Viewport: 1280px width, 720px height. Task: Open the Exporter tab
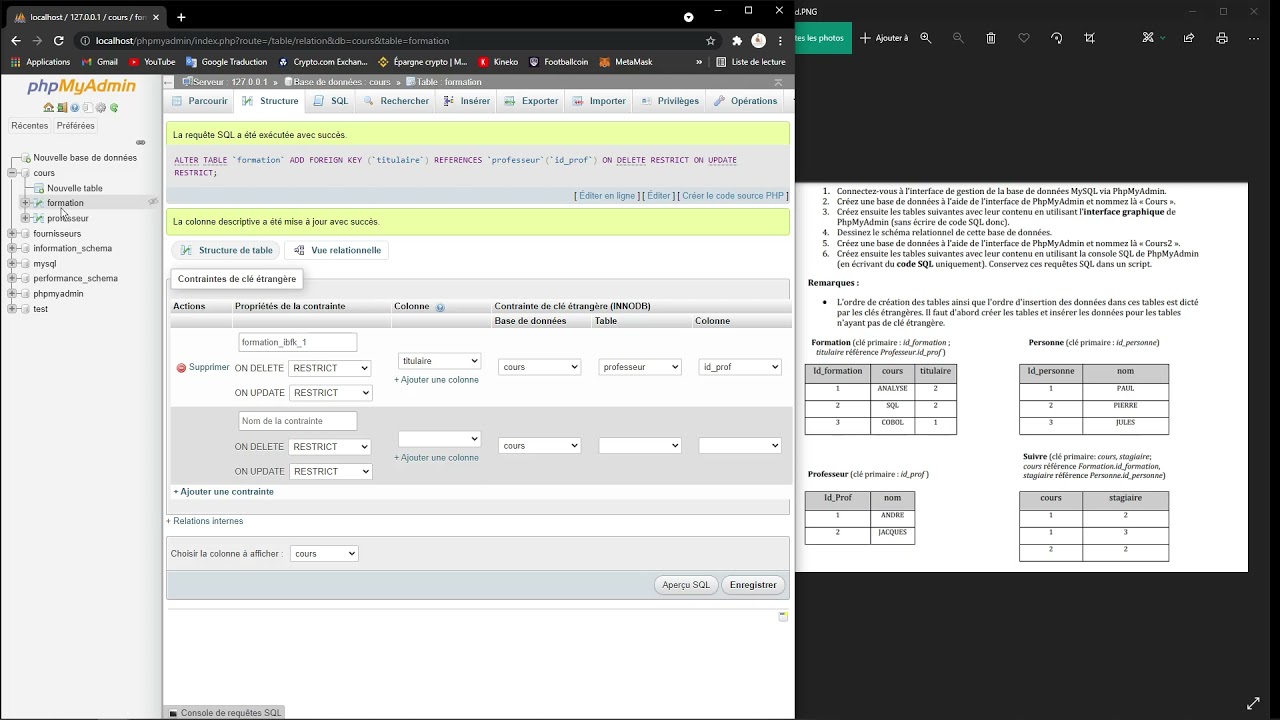click(531, 101)
